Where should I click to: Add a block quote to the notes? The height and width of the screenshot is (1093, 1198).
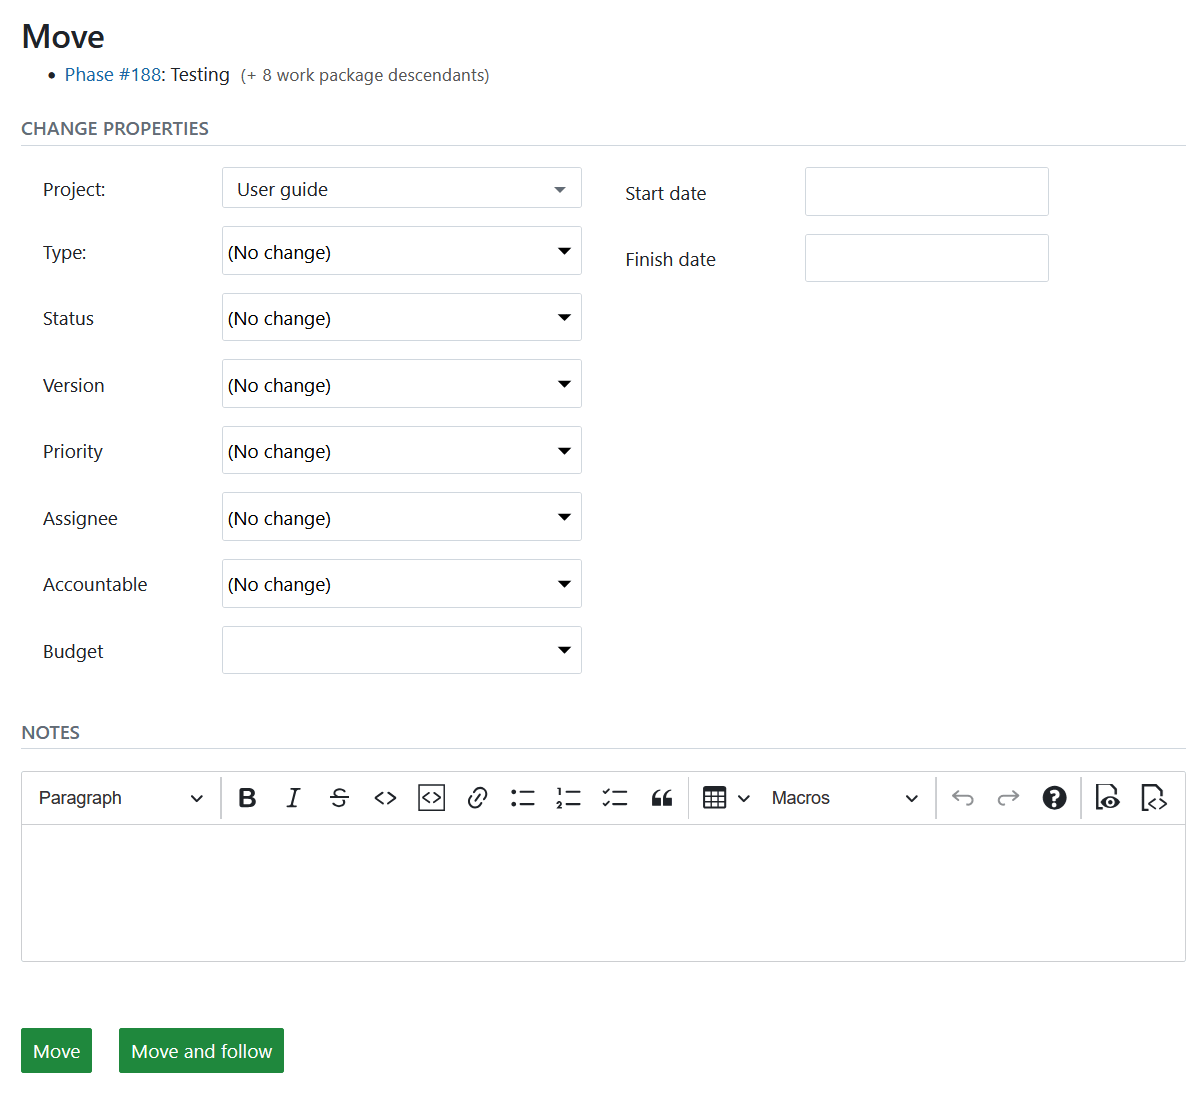pyautogui.click(x=661, y=797)
